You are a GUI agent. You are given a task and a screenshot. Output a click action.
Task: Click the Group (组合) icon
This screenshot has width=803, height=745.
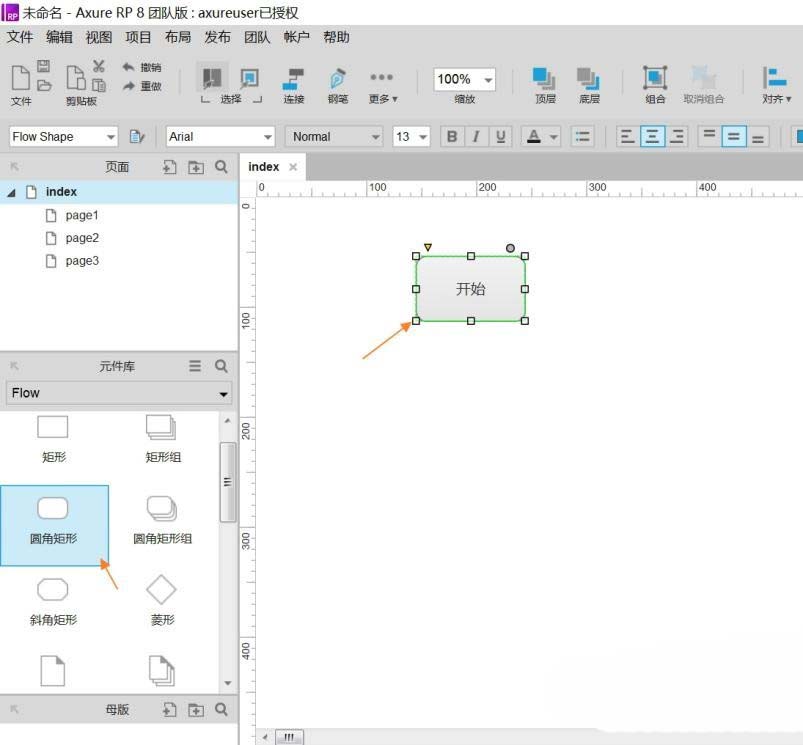655,84
